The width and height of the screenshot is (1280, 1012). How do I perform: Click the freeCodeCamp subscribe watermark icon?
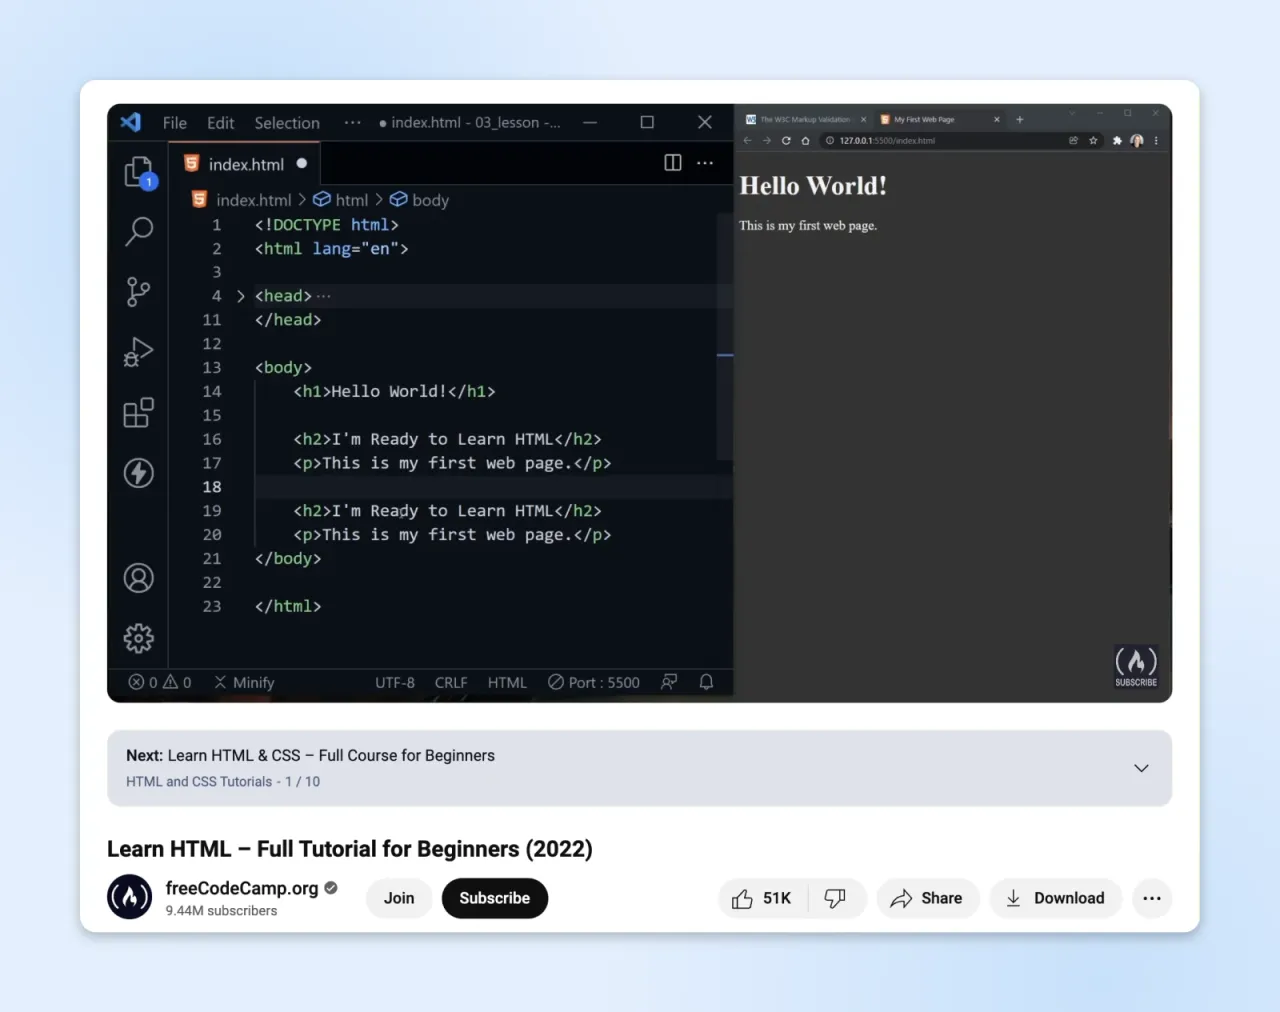click(x=1136, y=666)
